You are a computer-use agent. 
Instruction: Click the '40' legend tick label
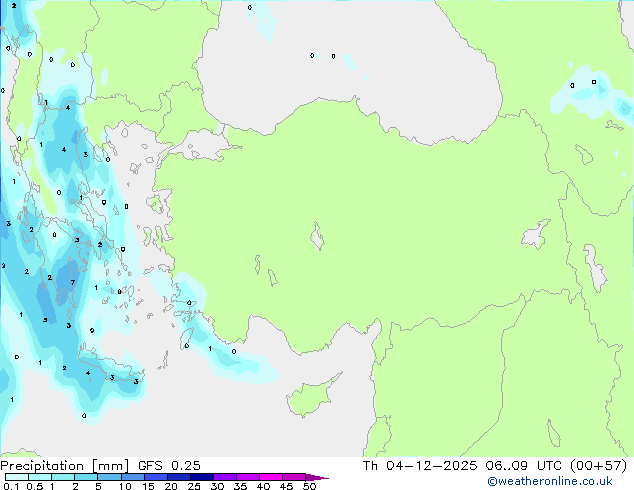(263, 486)
